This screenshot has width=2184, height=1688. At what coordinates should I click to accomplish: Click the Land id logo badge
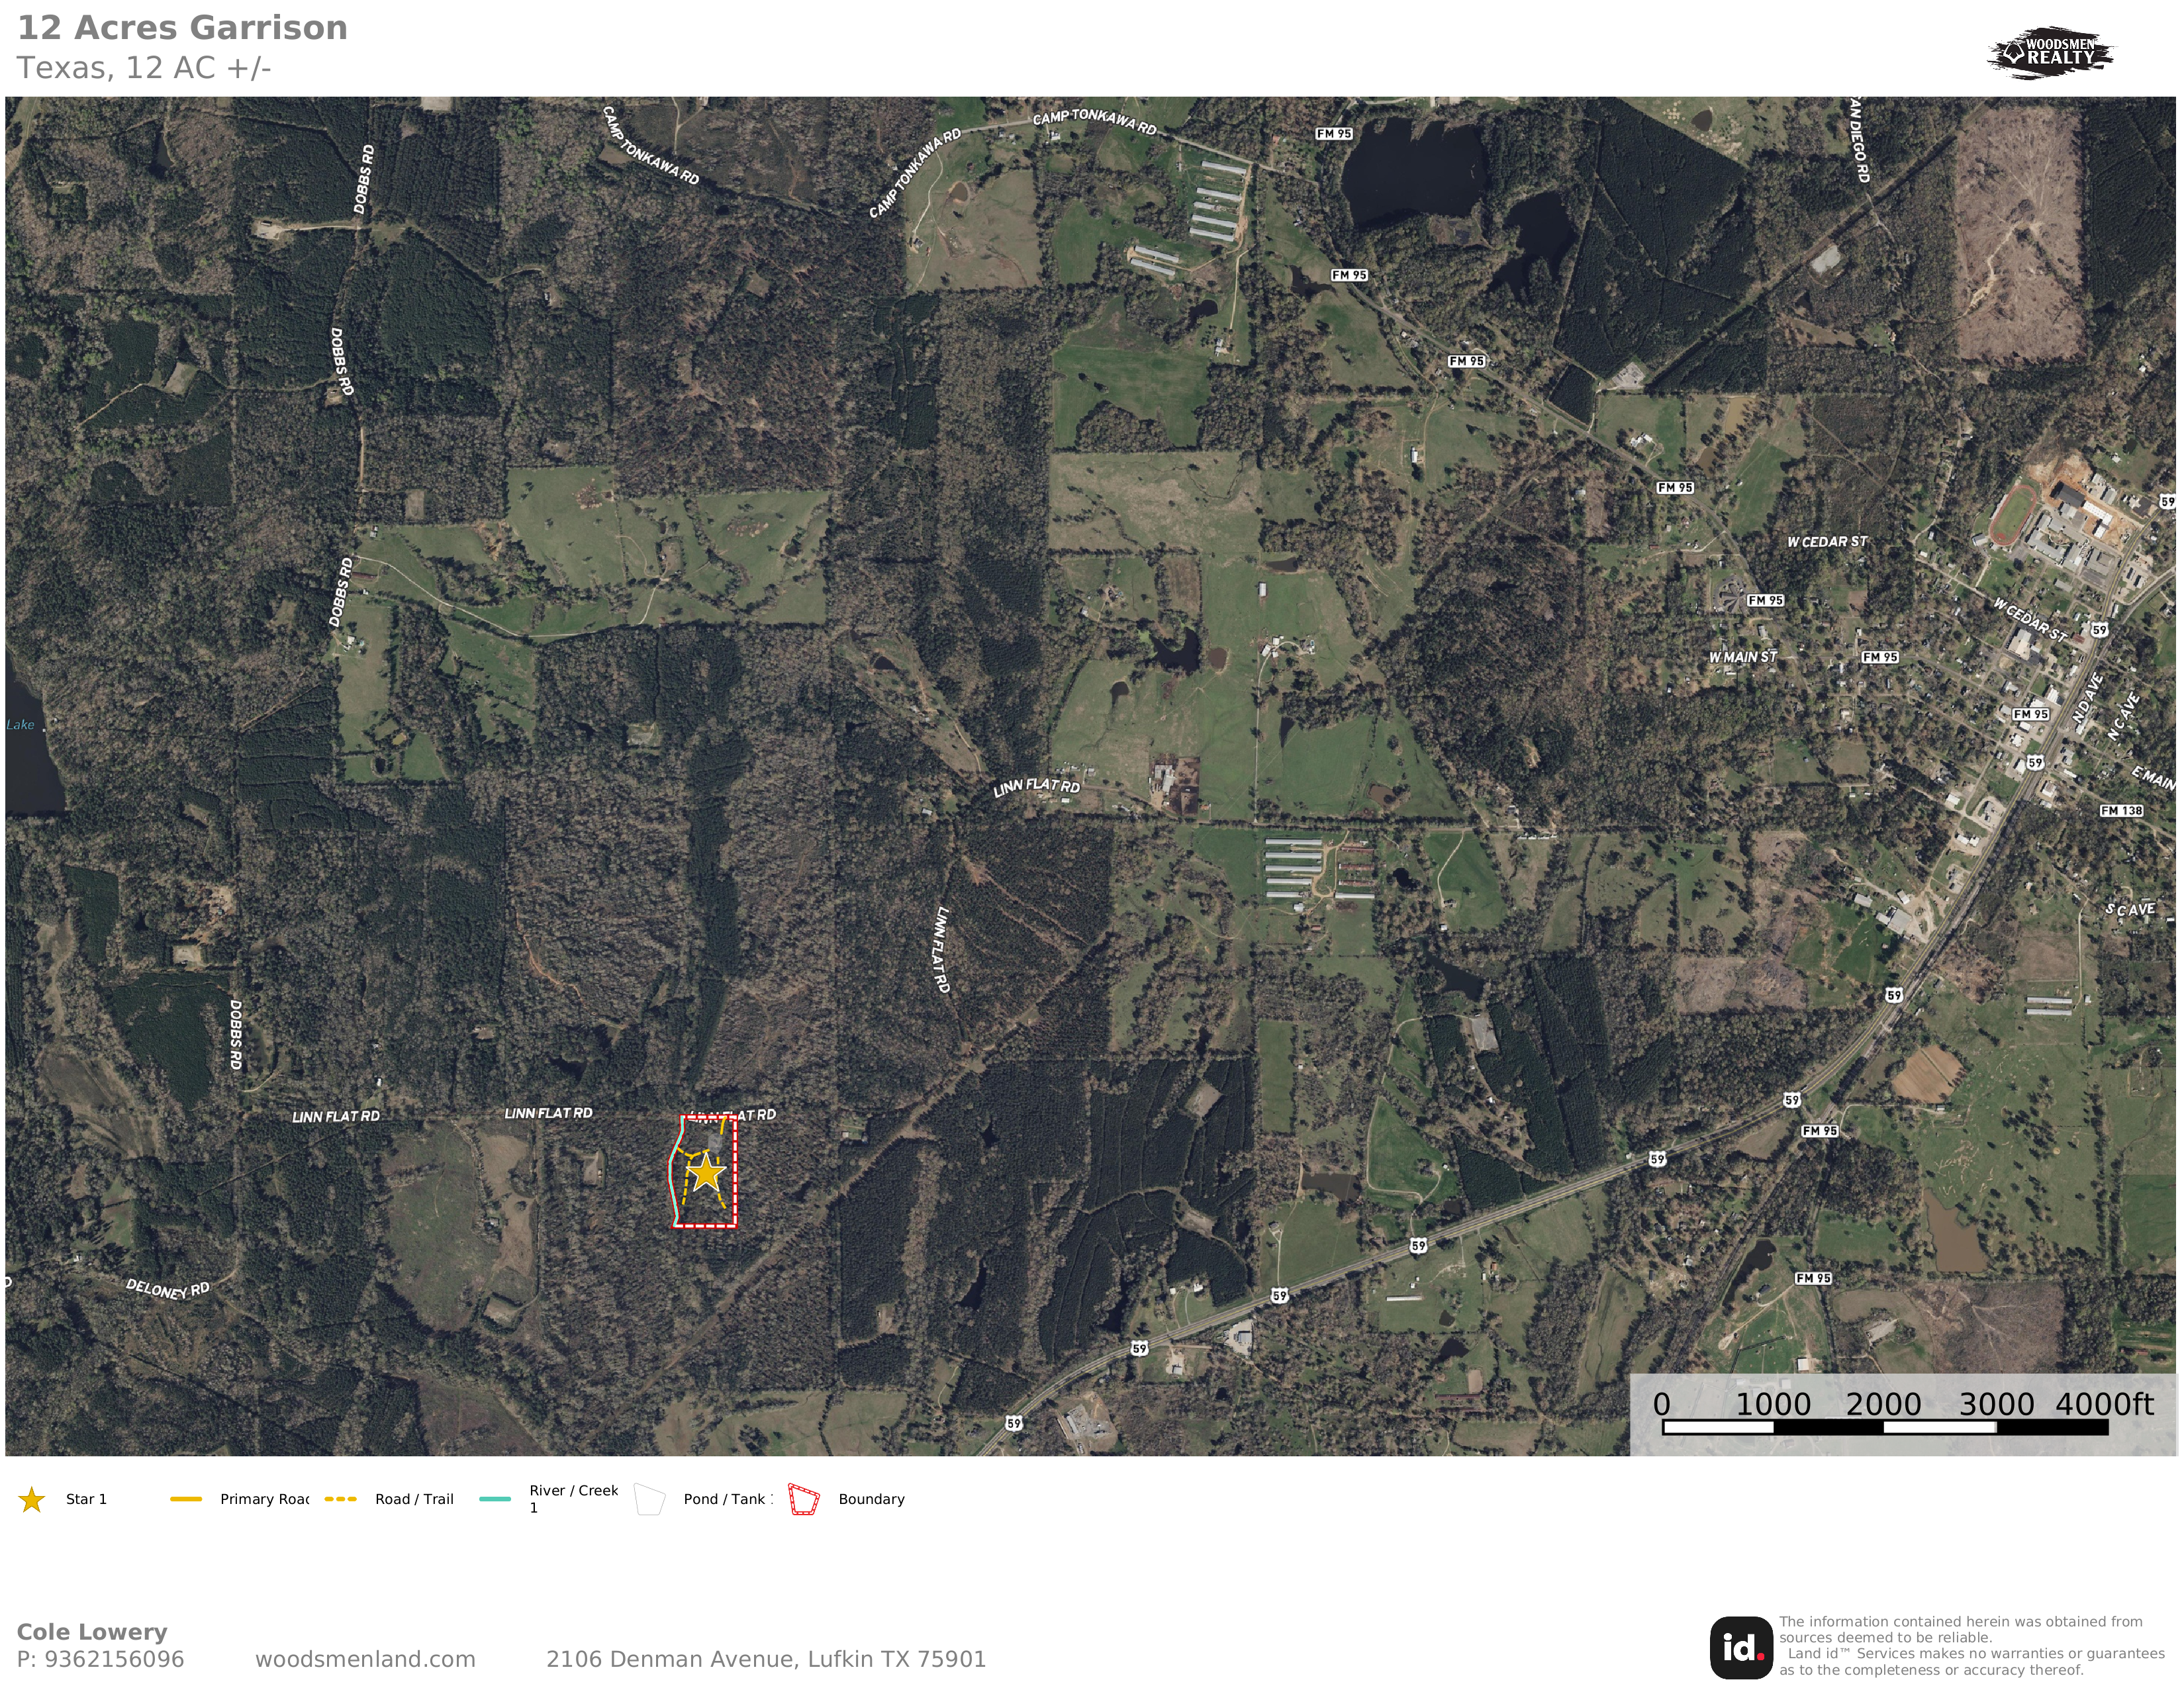click(x=1741, y=1648)
